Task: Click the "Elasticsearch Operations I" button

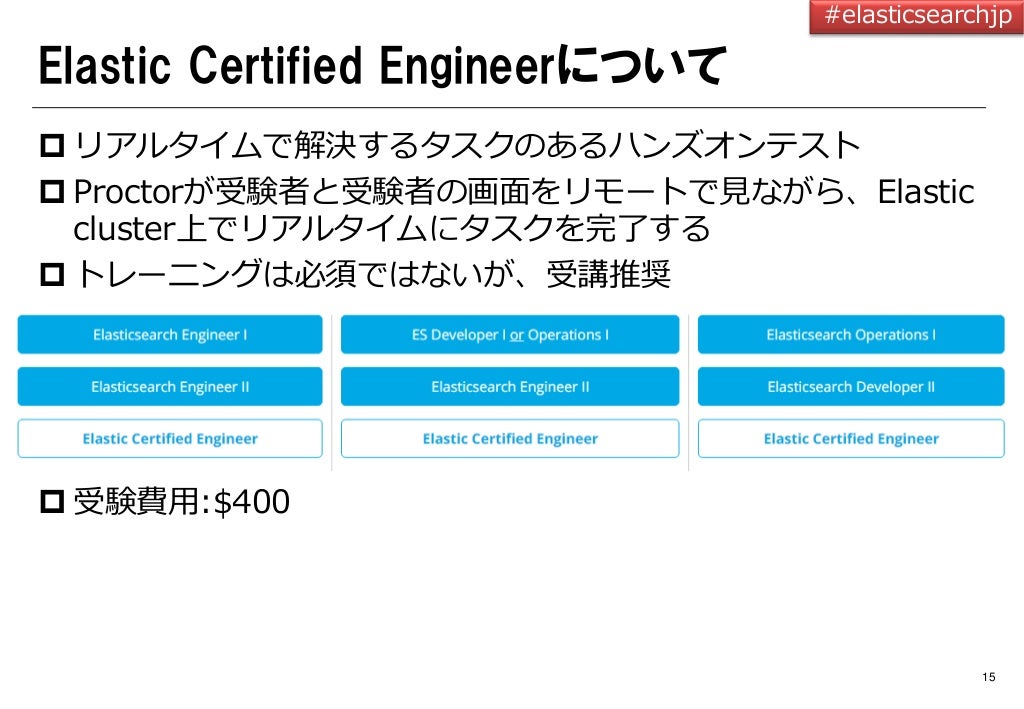Action: coord(851,334)
